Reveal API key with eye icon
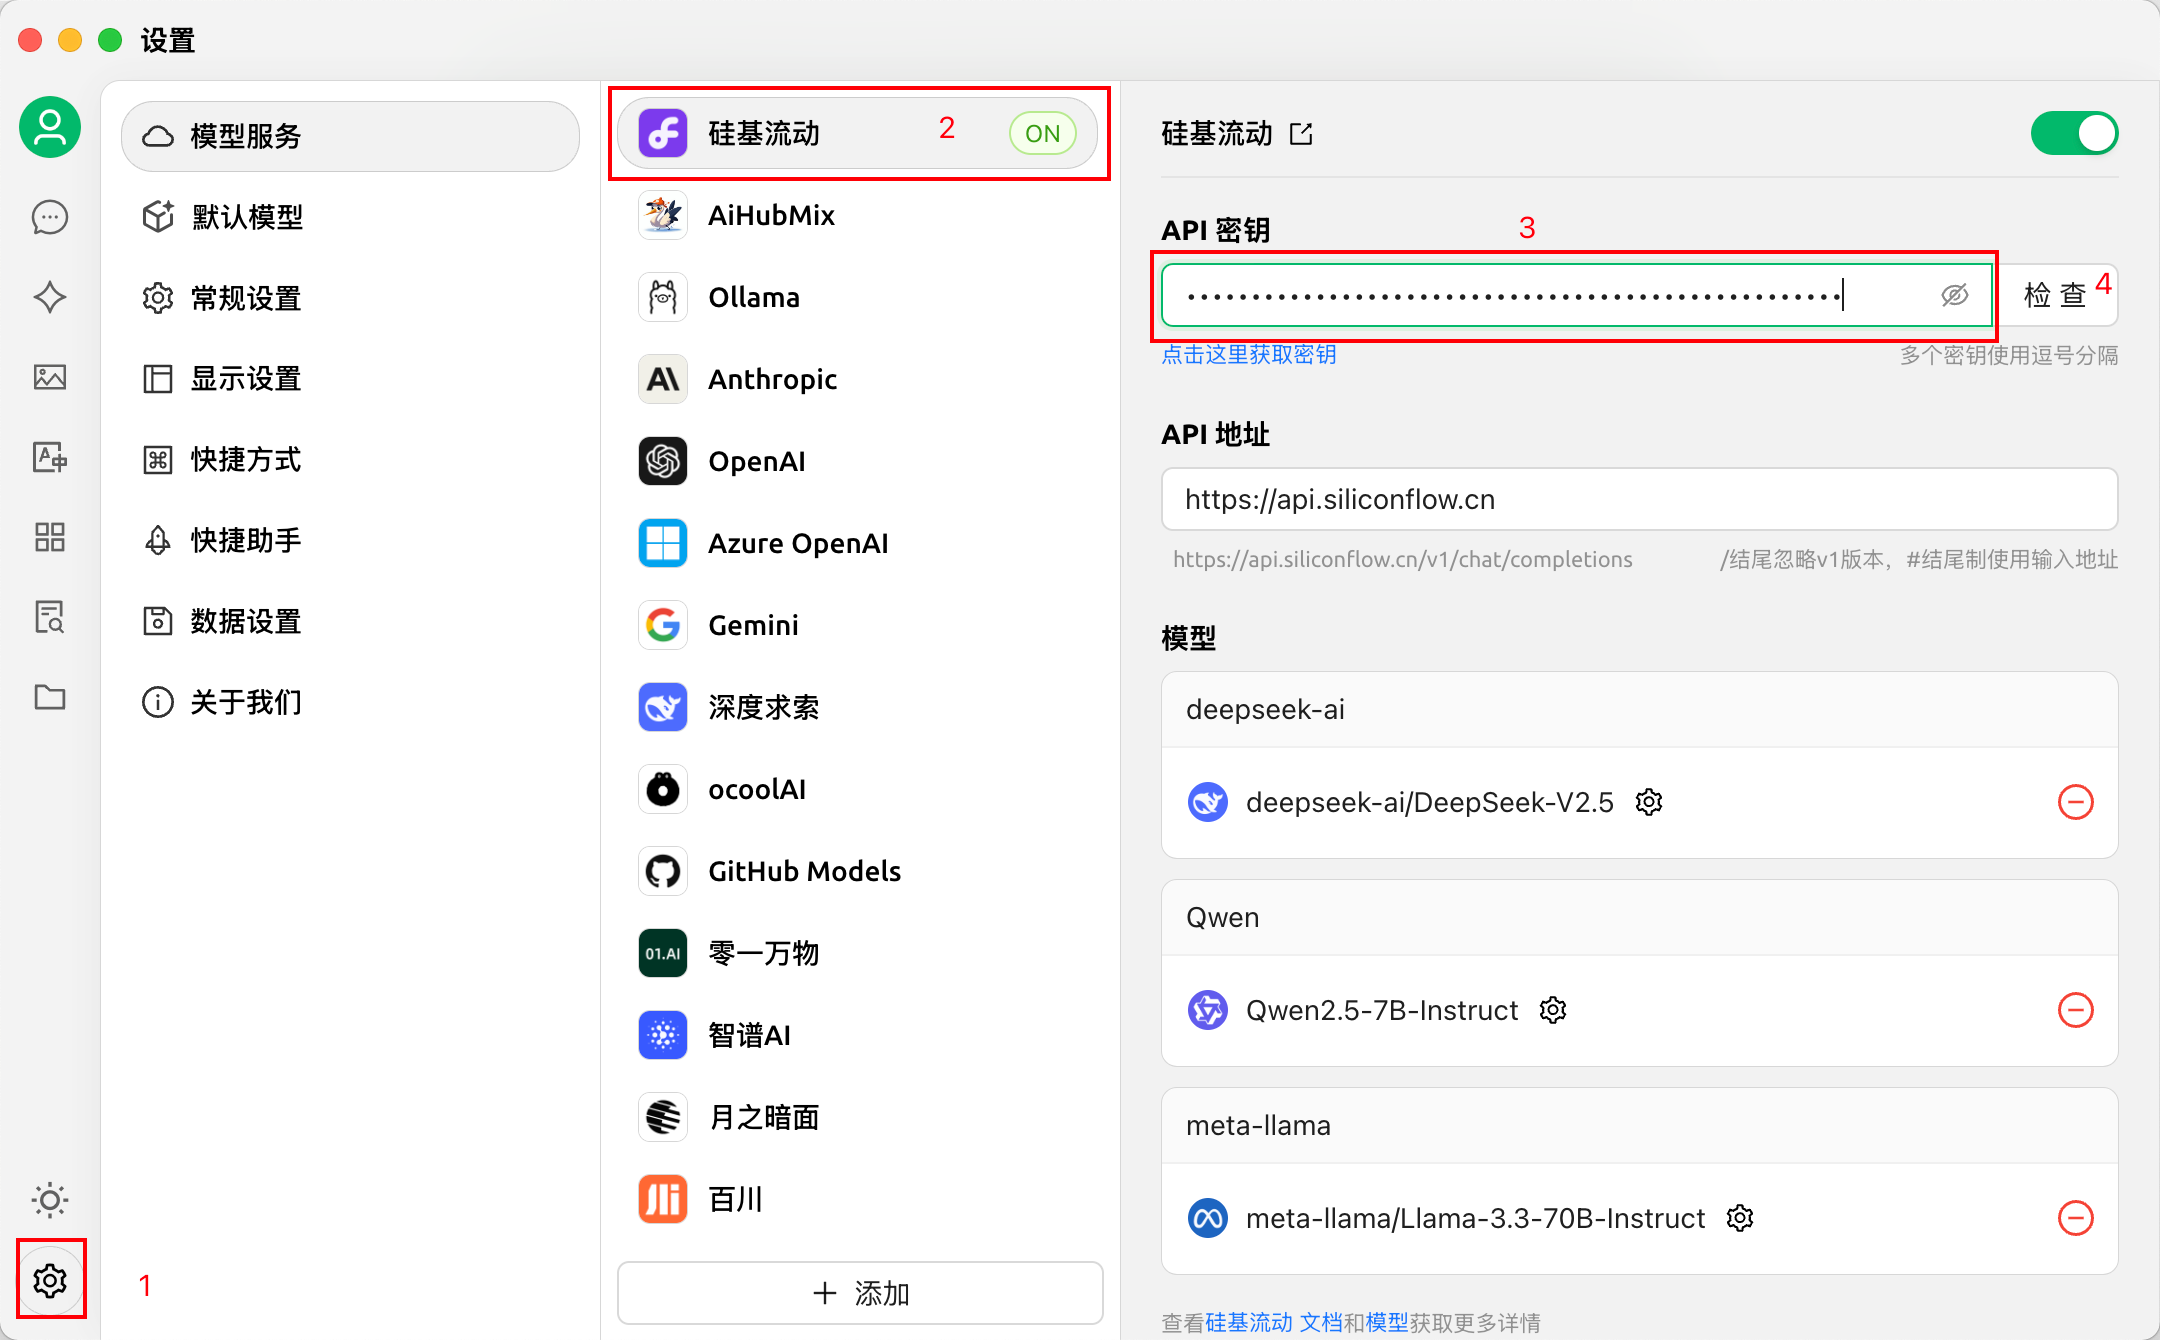 coord(1954,295)
